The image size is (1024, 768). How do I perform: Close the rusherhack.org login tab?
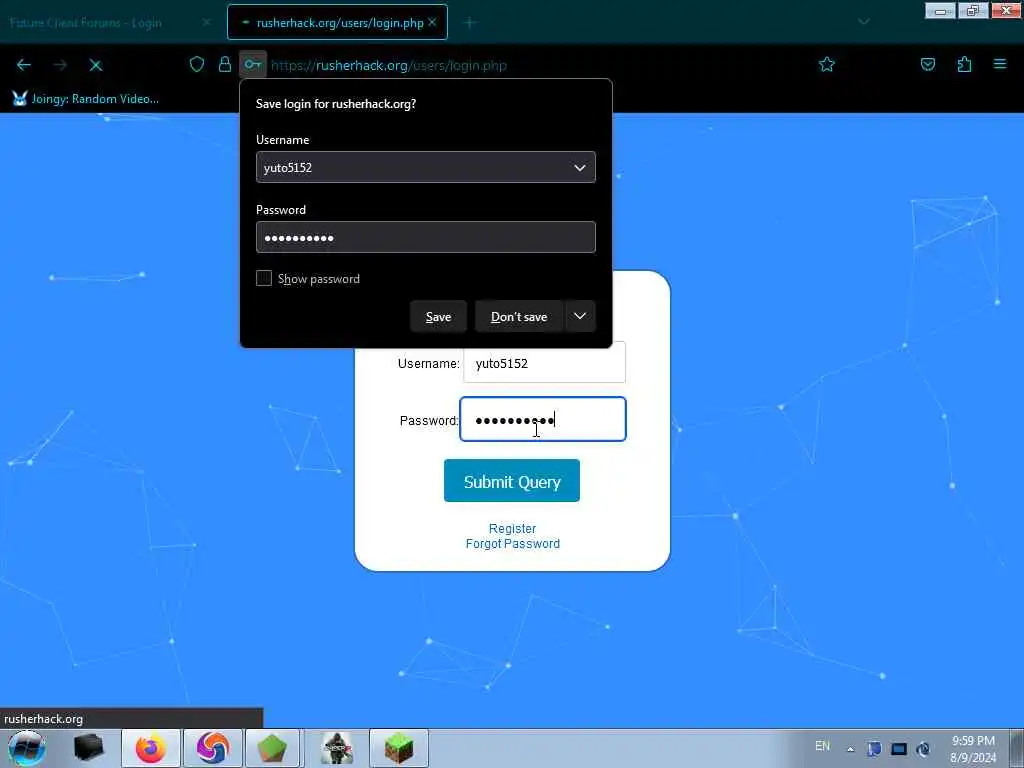[x=432, y=22]
